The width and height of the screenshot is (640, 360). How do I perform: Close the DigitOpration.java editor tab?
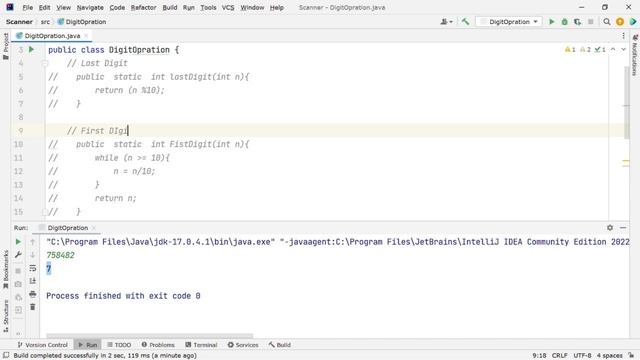pos(86,36)
